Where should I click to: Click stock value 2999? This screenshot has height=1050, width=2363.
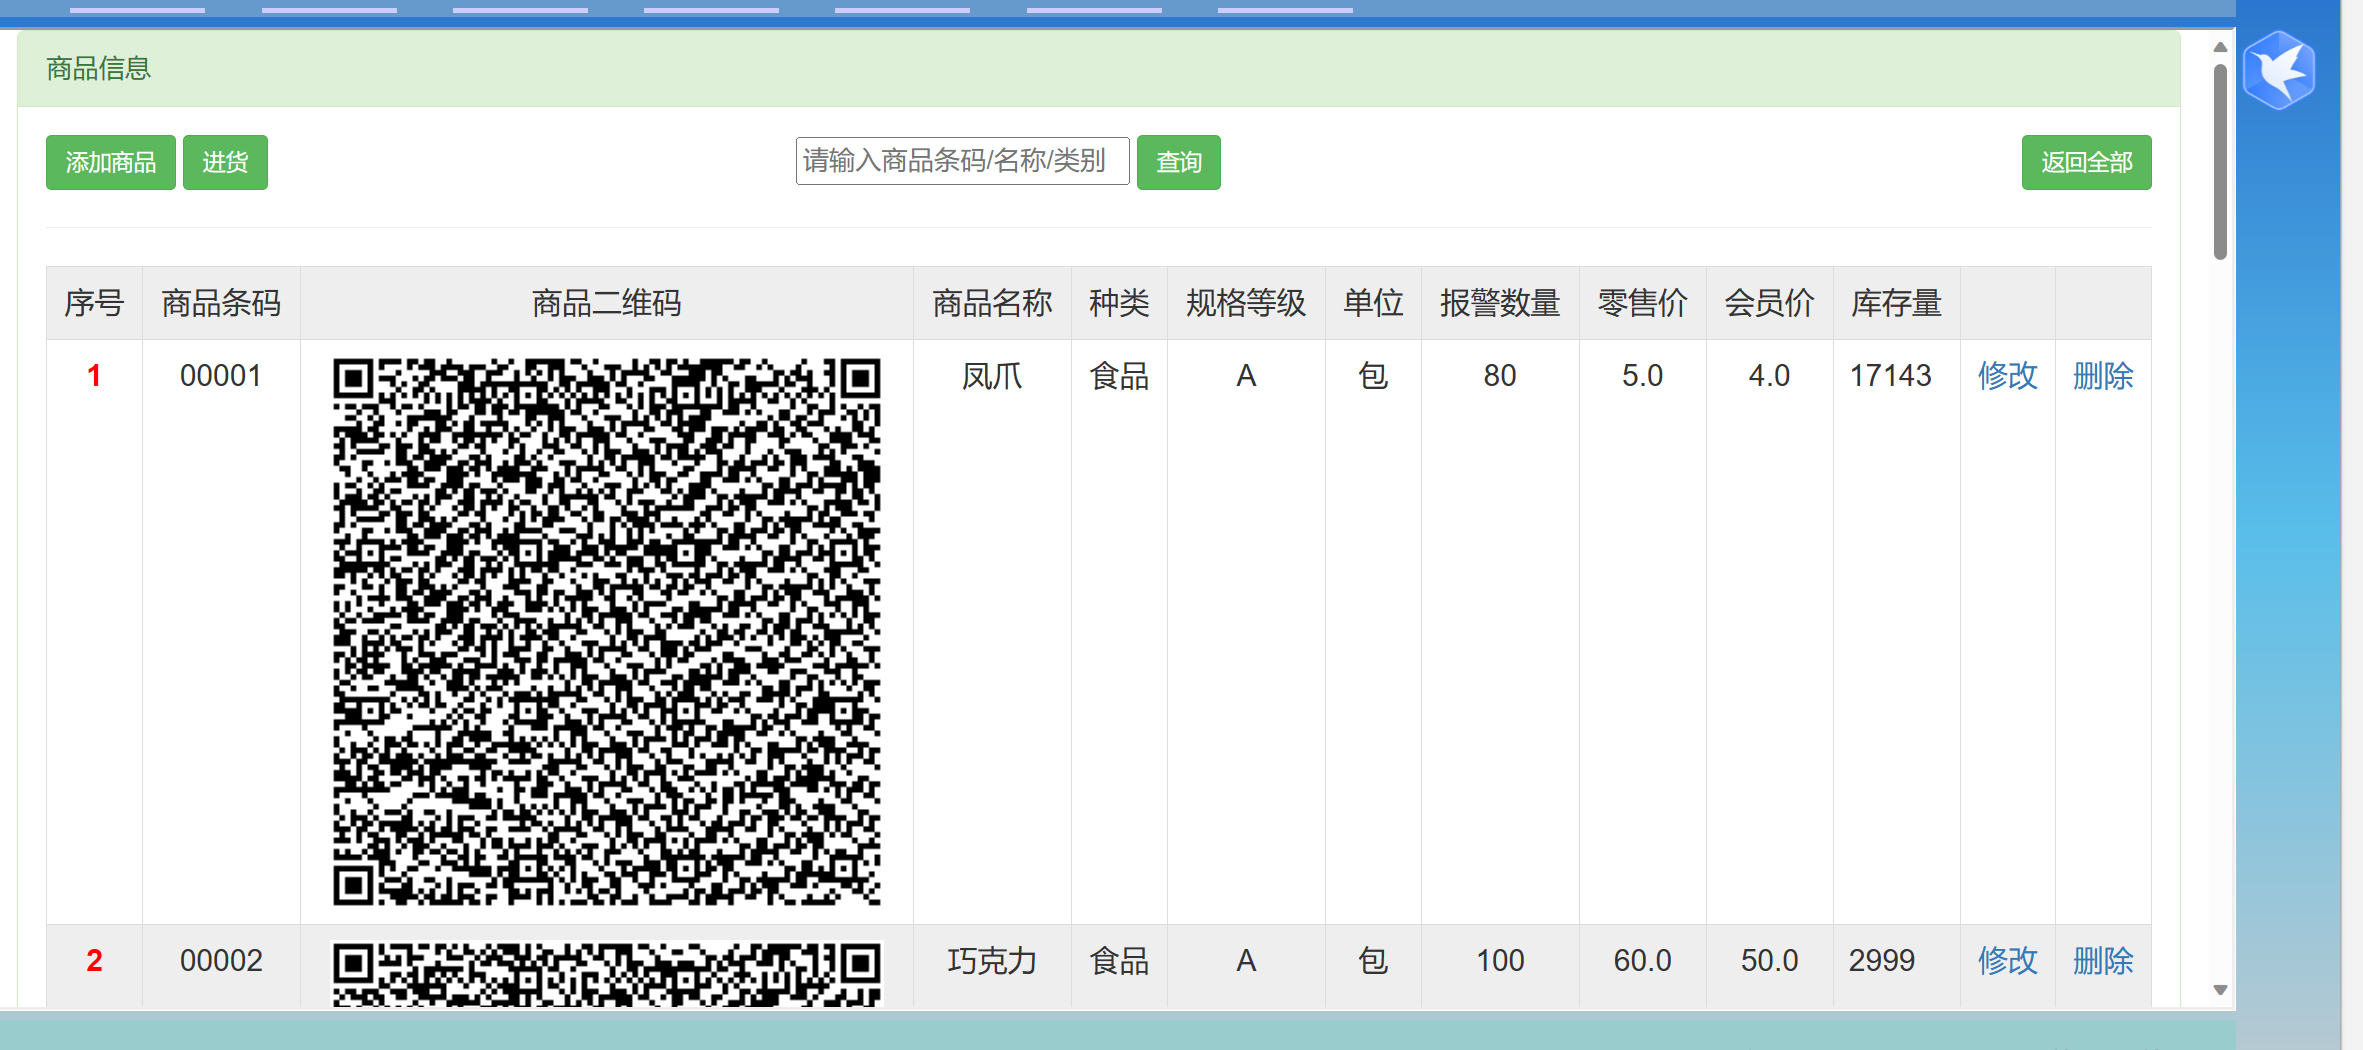[x=1881, y=961]
